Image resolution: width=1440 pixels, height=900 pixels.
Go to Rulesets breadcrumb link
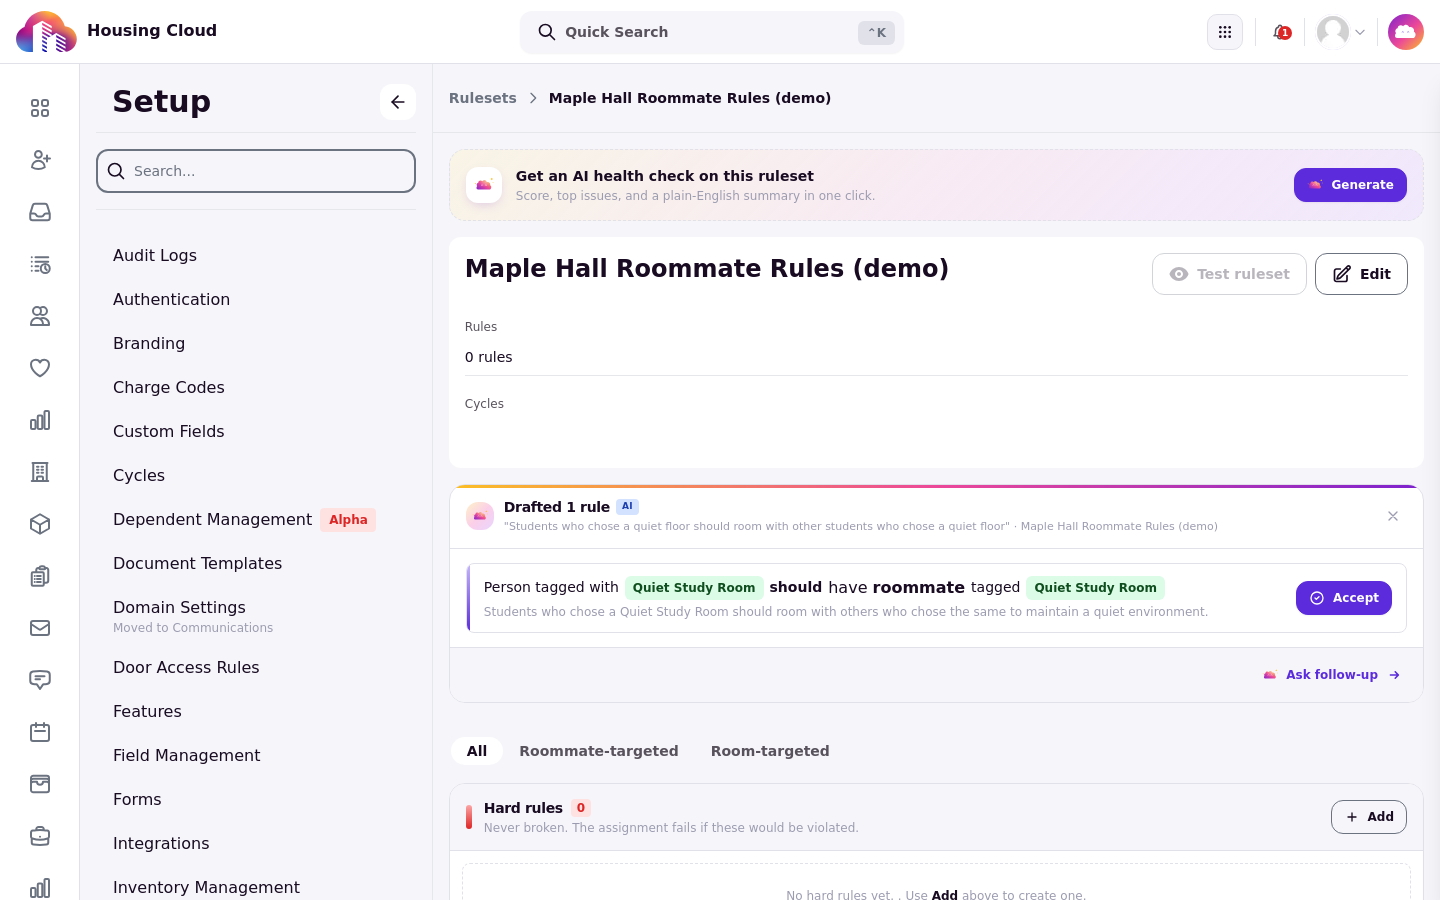coord(483,98)
